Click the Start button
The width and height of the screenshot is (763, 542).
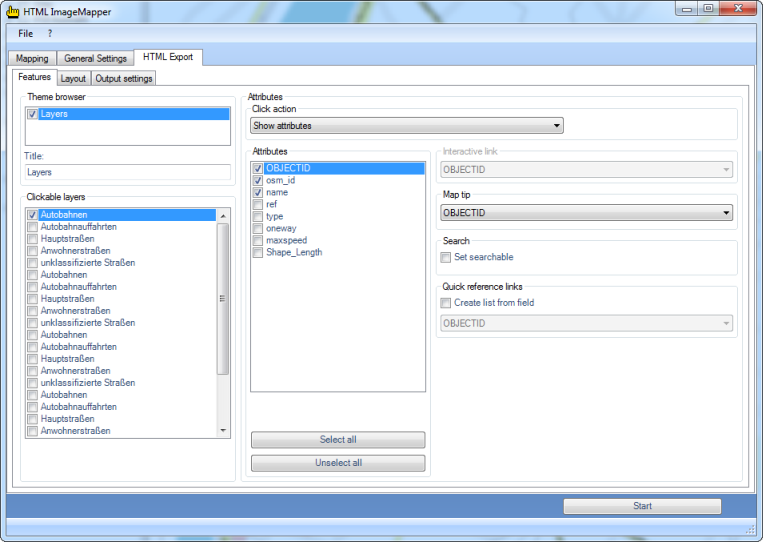(x=642, y=506)
